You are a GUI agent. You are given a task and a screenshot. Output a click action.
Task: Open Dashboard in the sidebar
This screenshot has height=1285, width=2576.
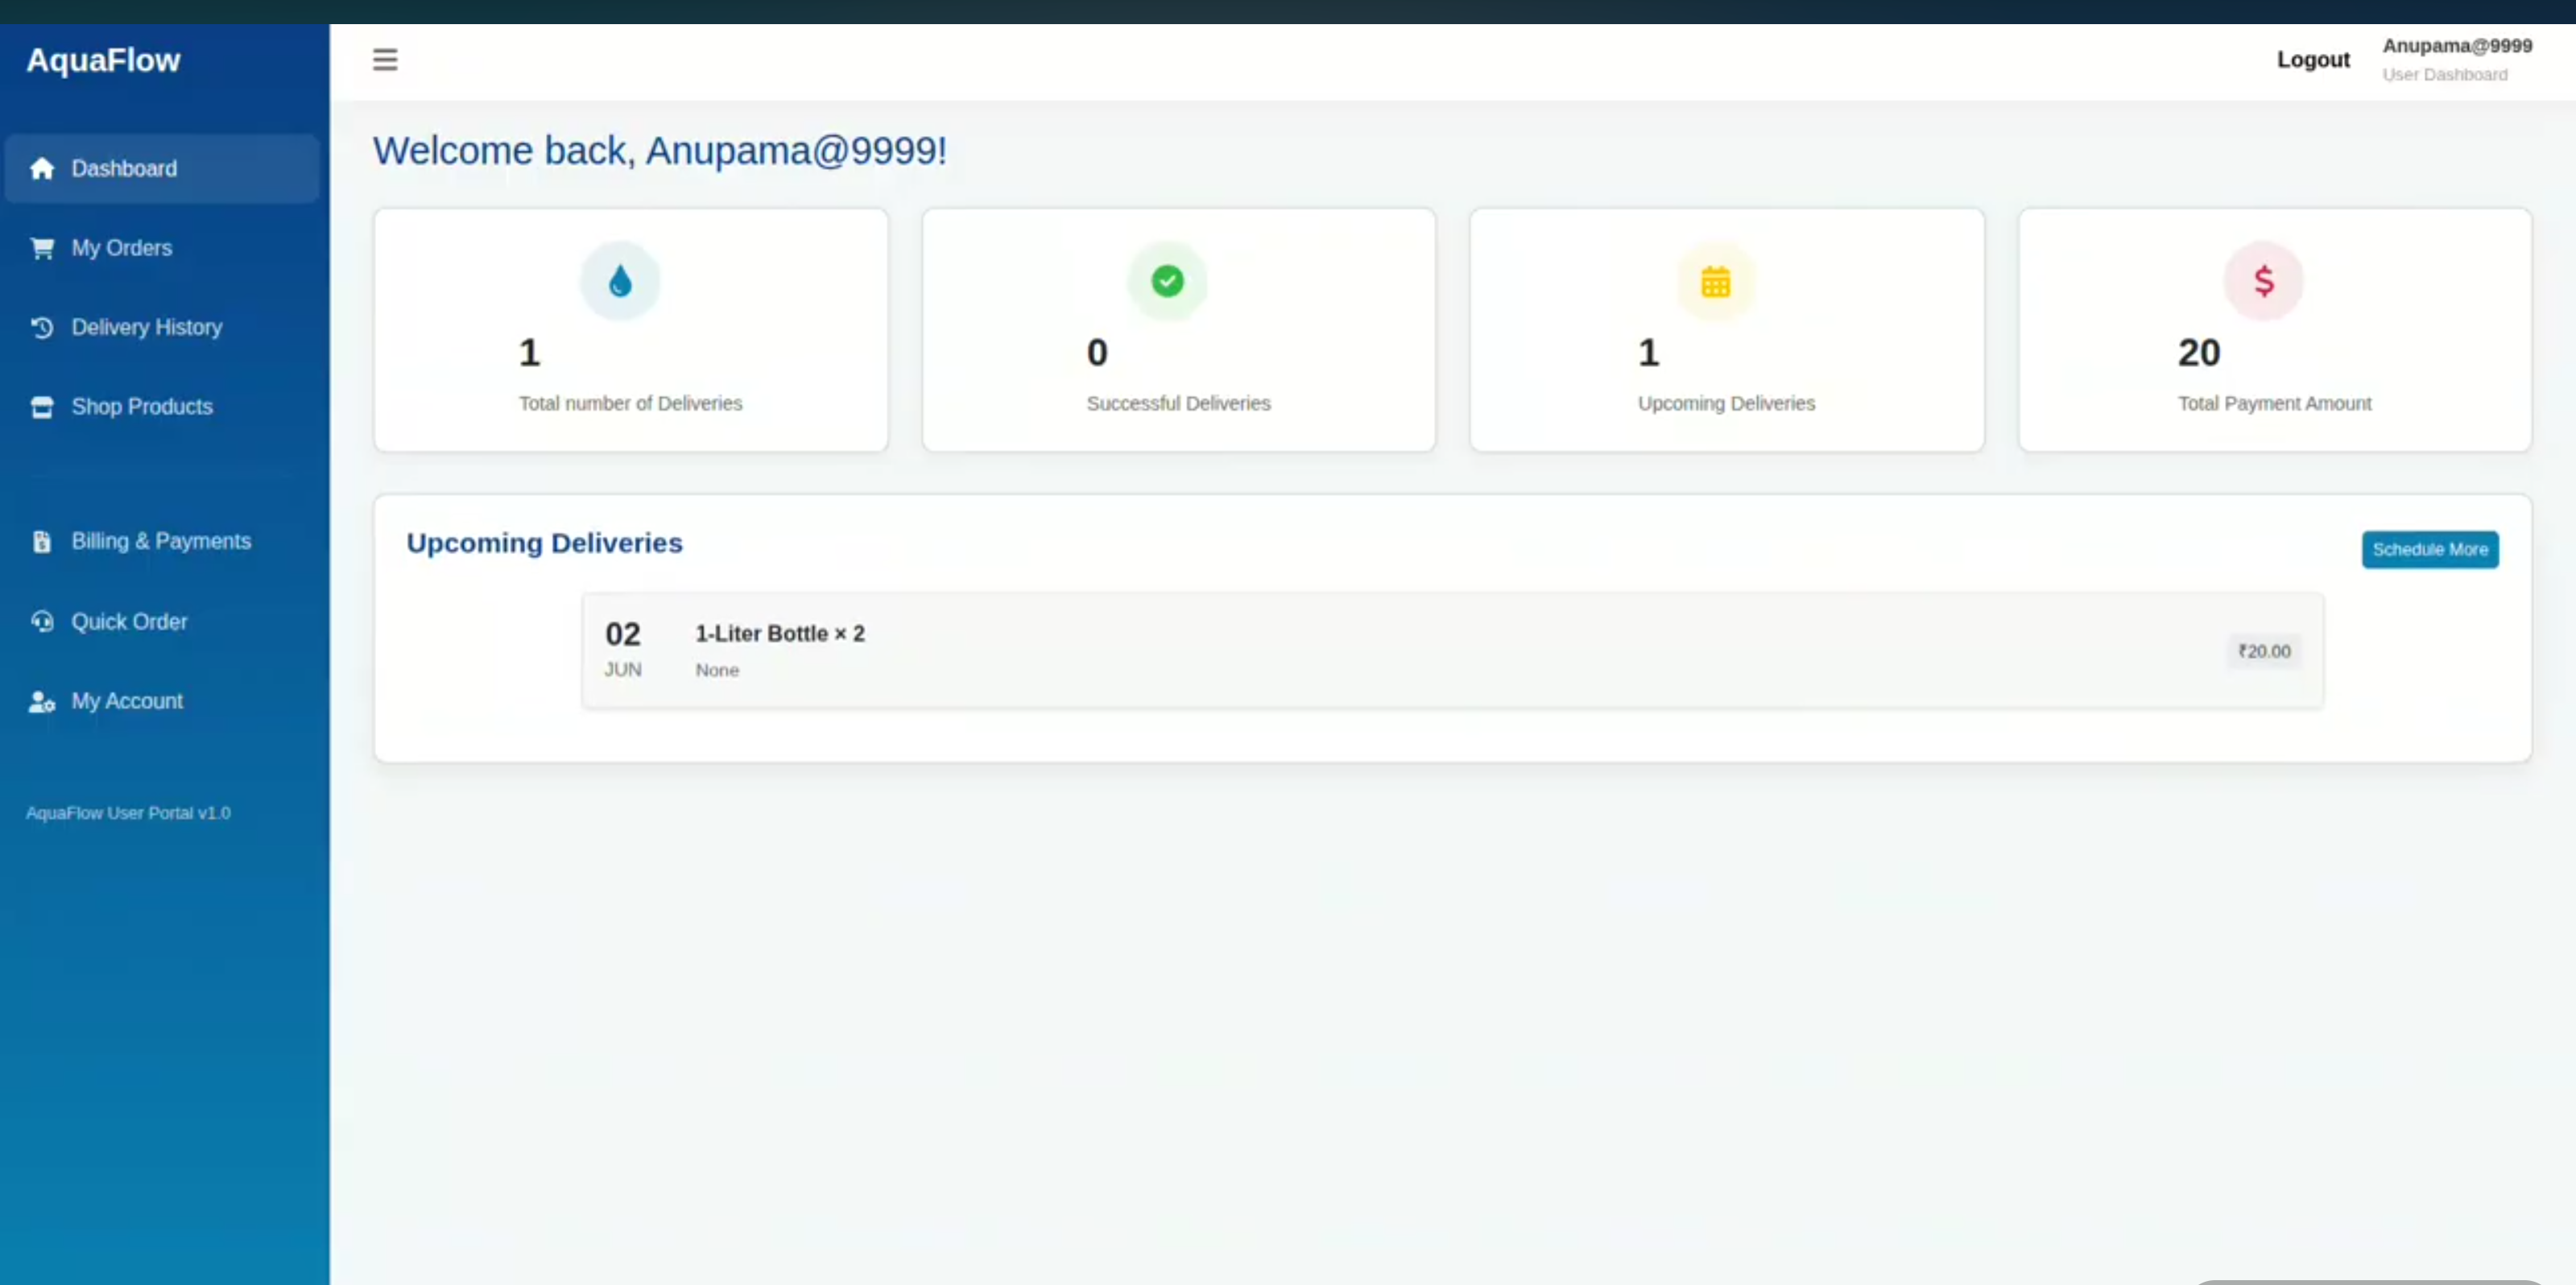[x=162, y=168]
